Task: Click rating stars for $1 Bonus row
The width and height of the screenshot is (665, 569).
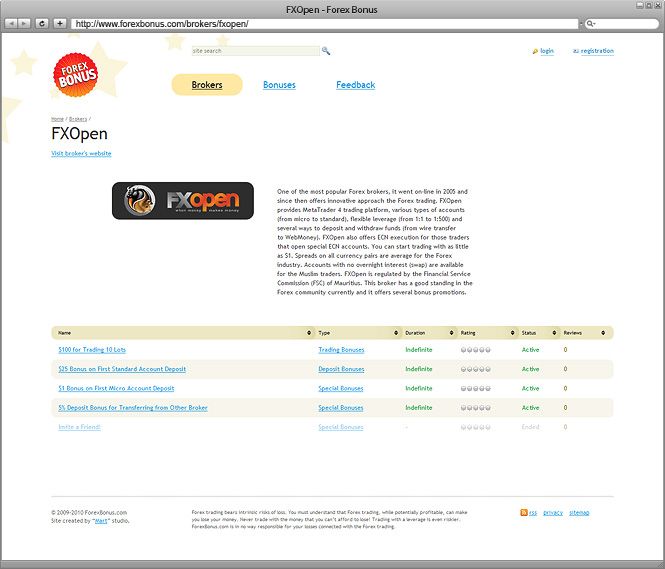Action: (x=475, y=388)
